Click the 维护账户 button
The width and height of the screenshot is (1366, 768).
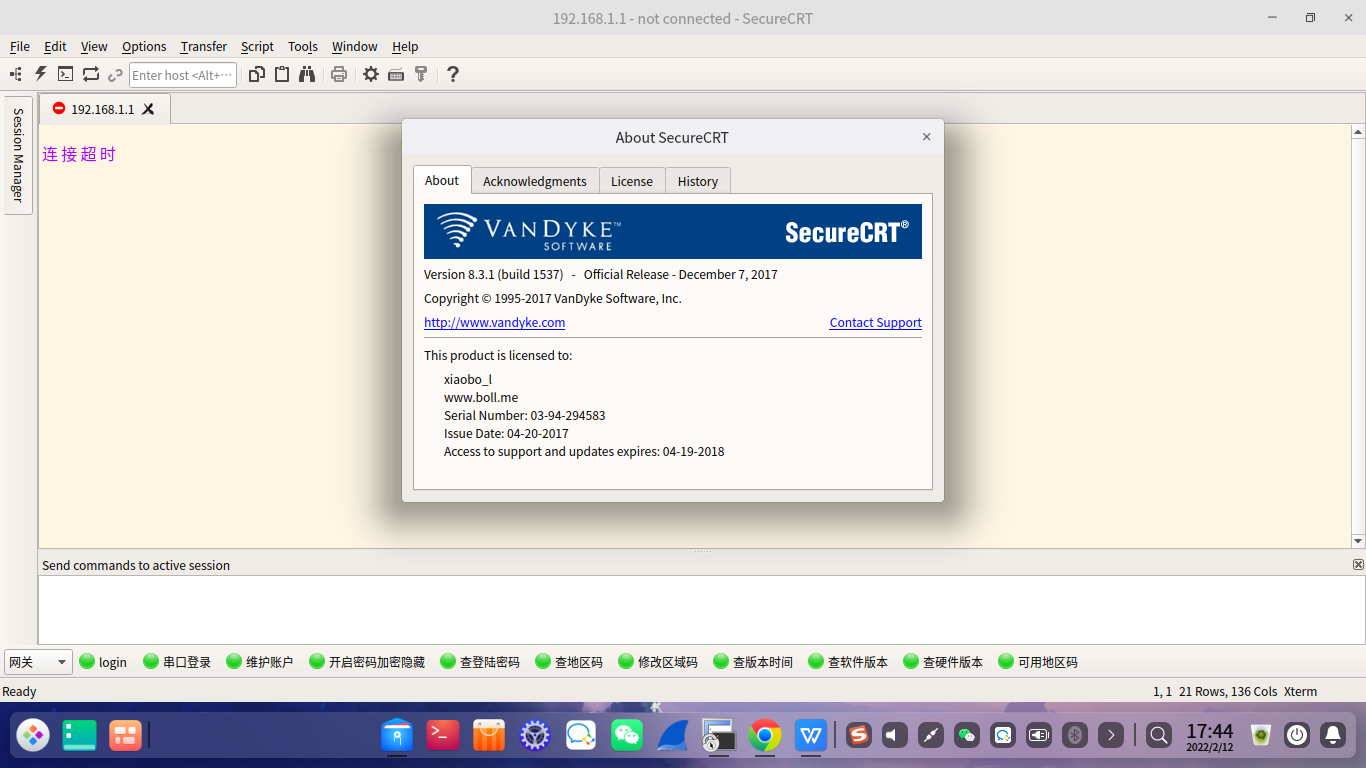point(260,662)
